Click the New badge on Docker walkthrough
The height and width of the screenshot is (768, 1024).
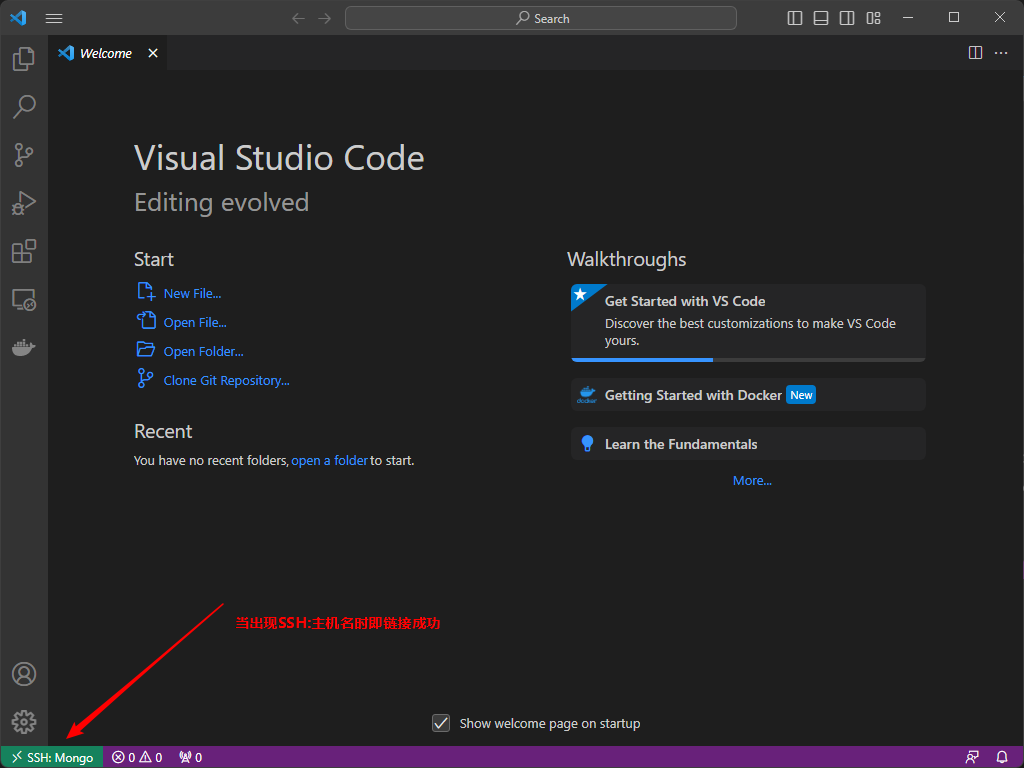pos(801,395)
